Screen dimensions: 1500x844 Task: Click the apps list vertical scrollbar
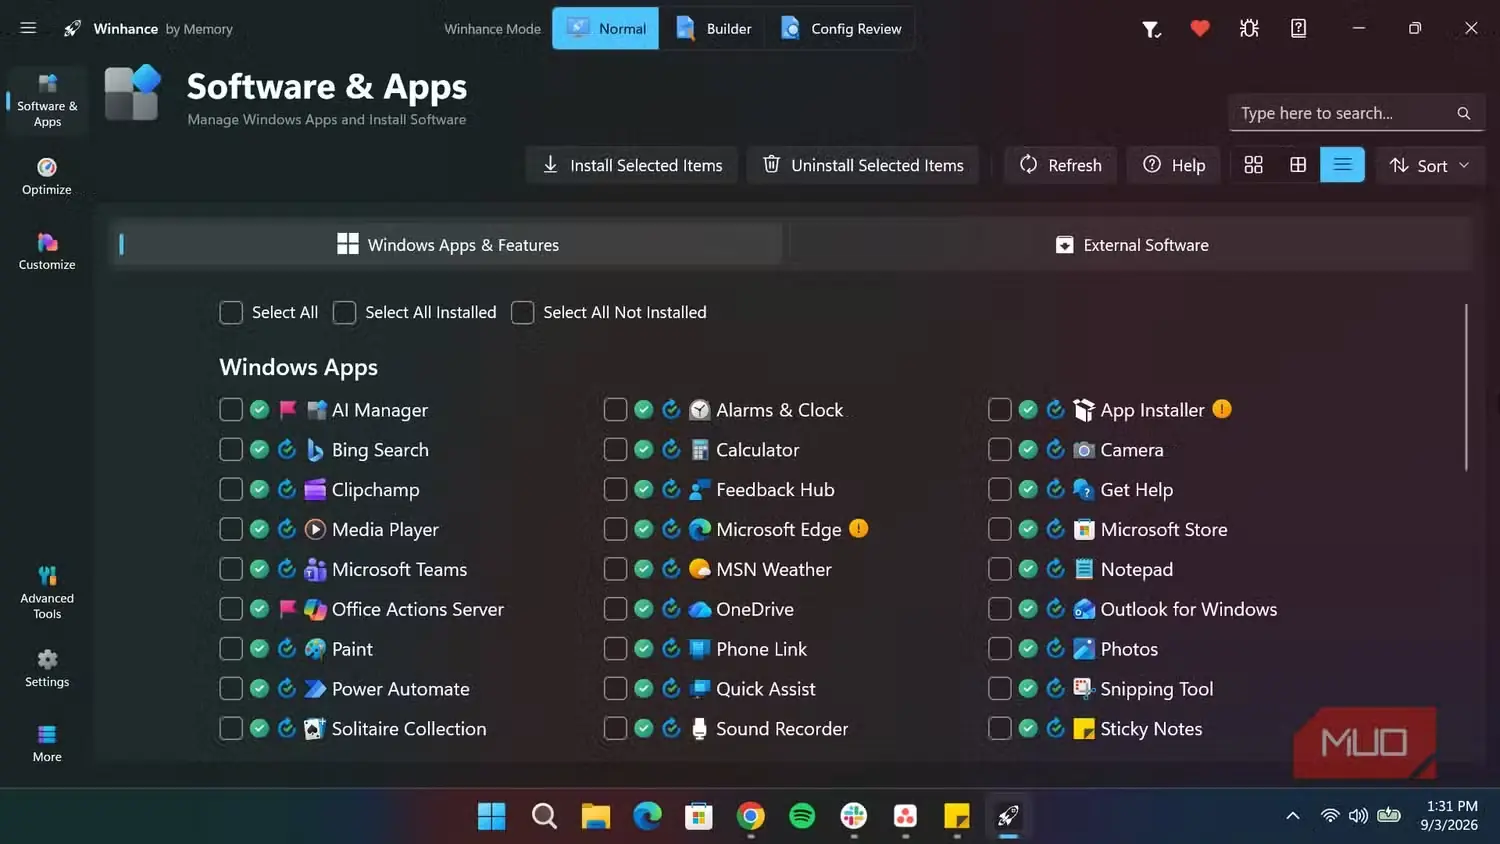1466,387
